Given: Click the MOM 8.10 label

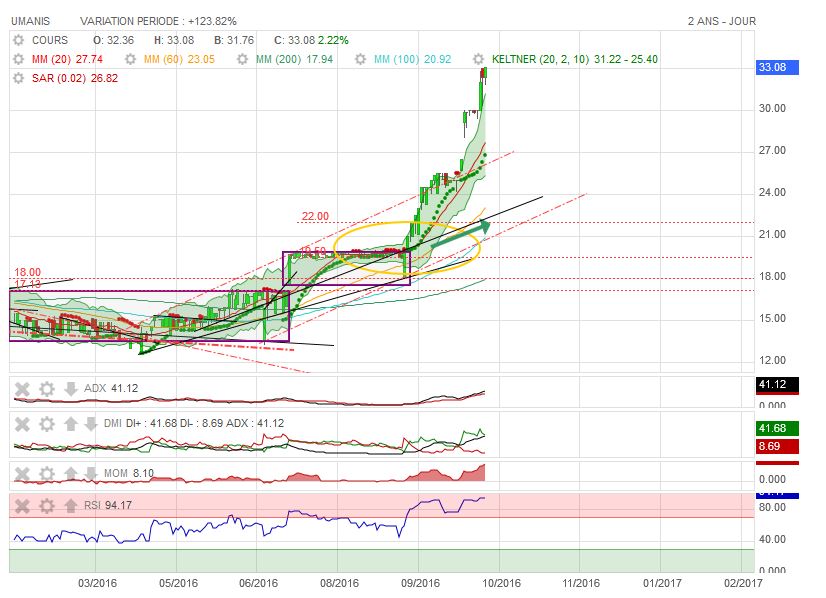Looking at the screenshot, I should (129, 473).
